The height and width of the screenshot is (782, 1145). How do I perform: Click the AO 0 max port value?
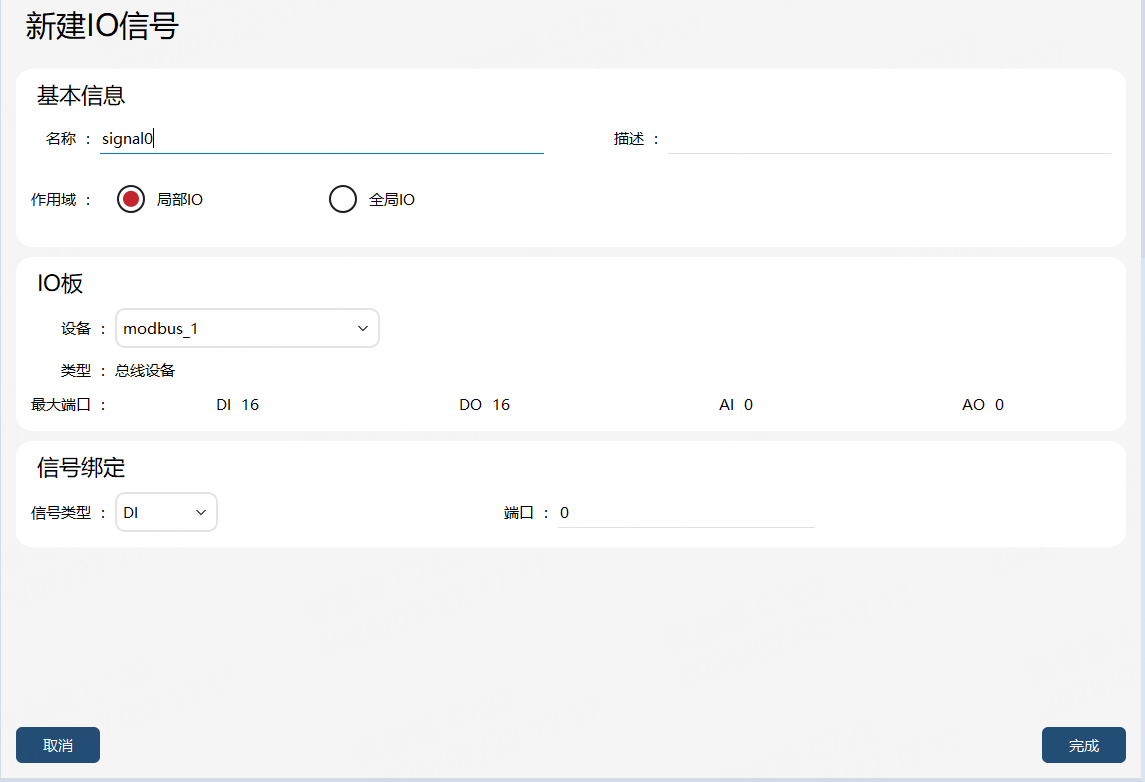pos(983,405)
